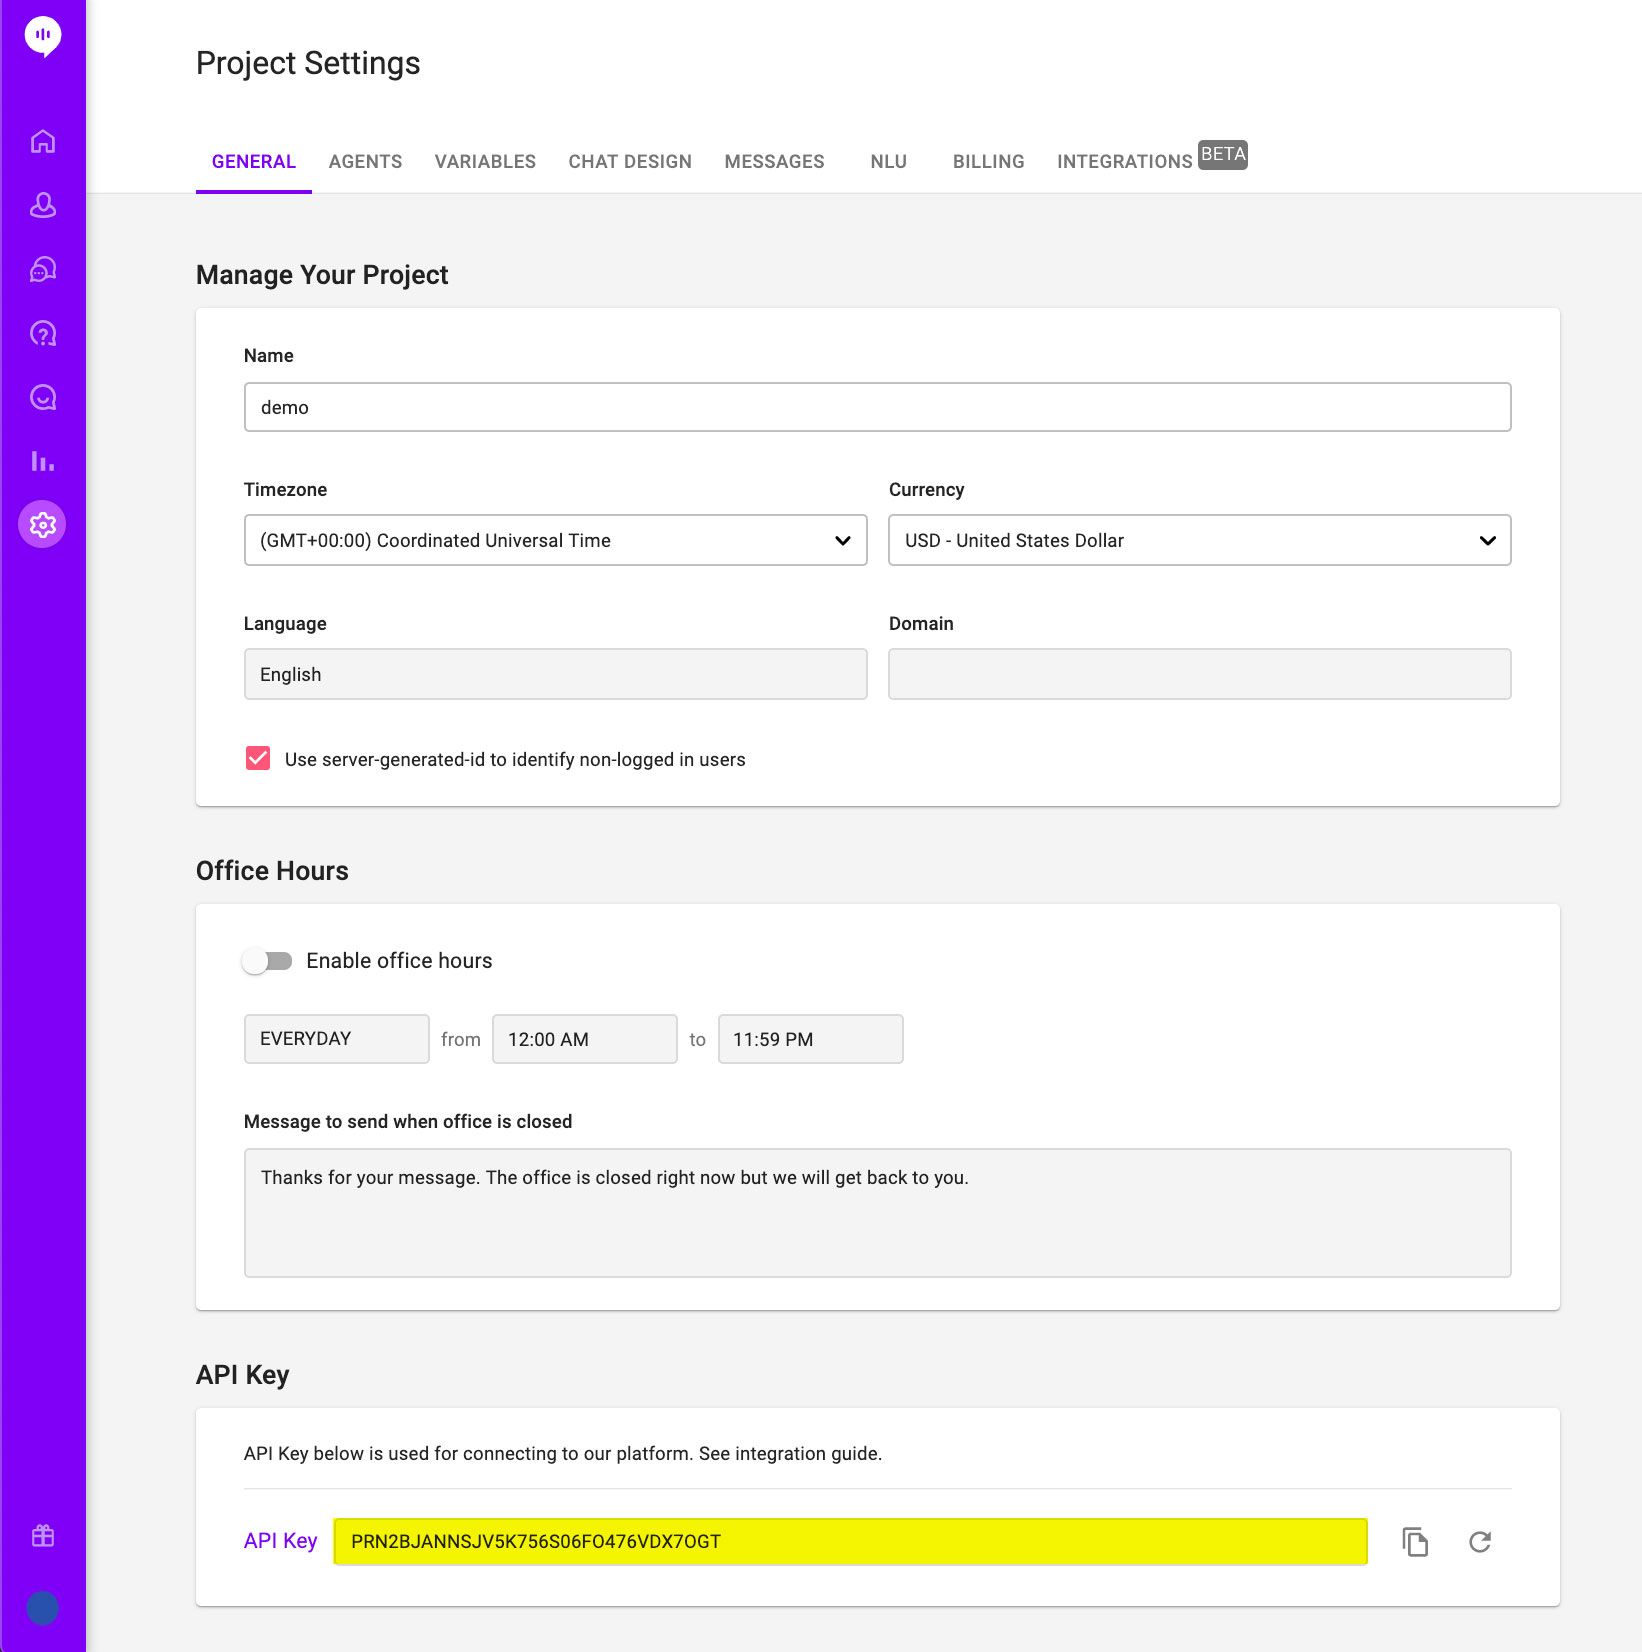Screen dimensions: 1642x1652
Task: Expand the Currency dropdown
Action: tap(1199, 540)
